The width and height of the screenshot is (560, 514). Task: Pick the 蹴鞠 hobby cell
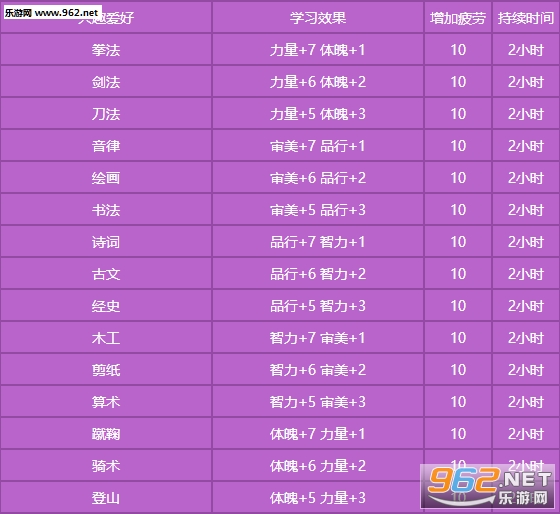coord(106,433)
